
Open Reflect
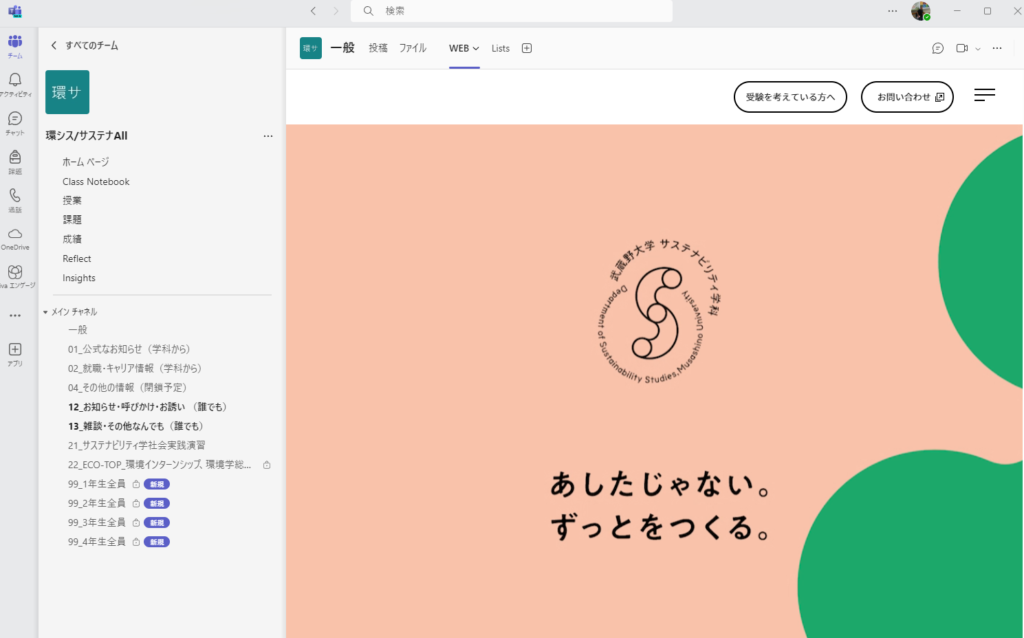[x=76, y=259]
